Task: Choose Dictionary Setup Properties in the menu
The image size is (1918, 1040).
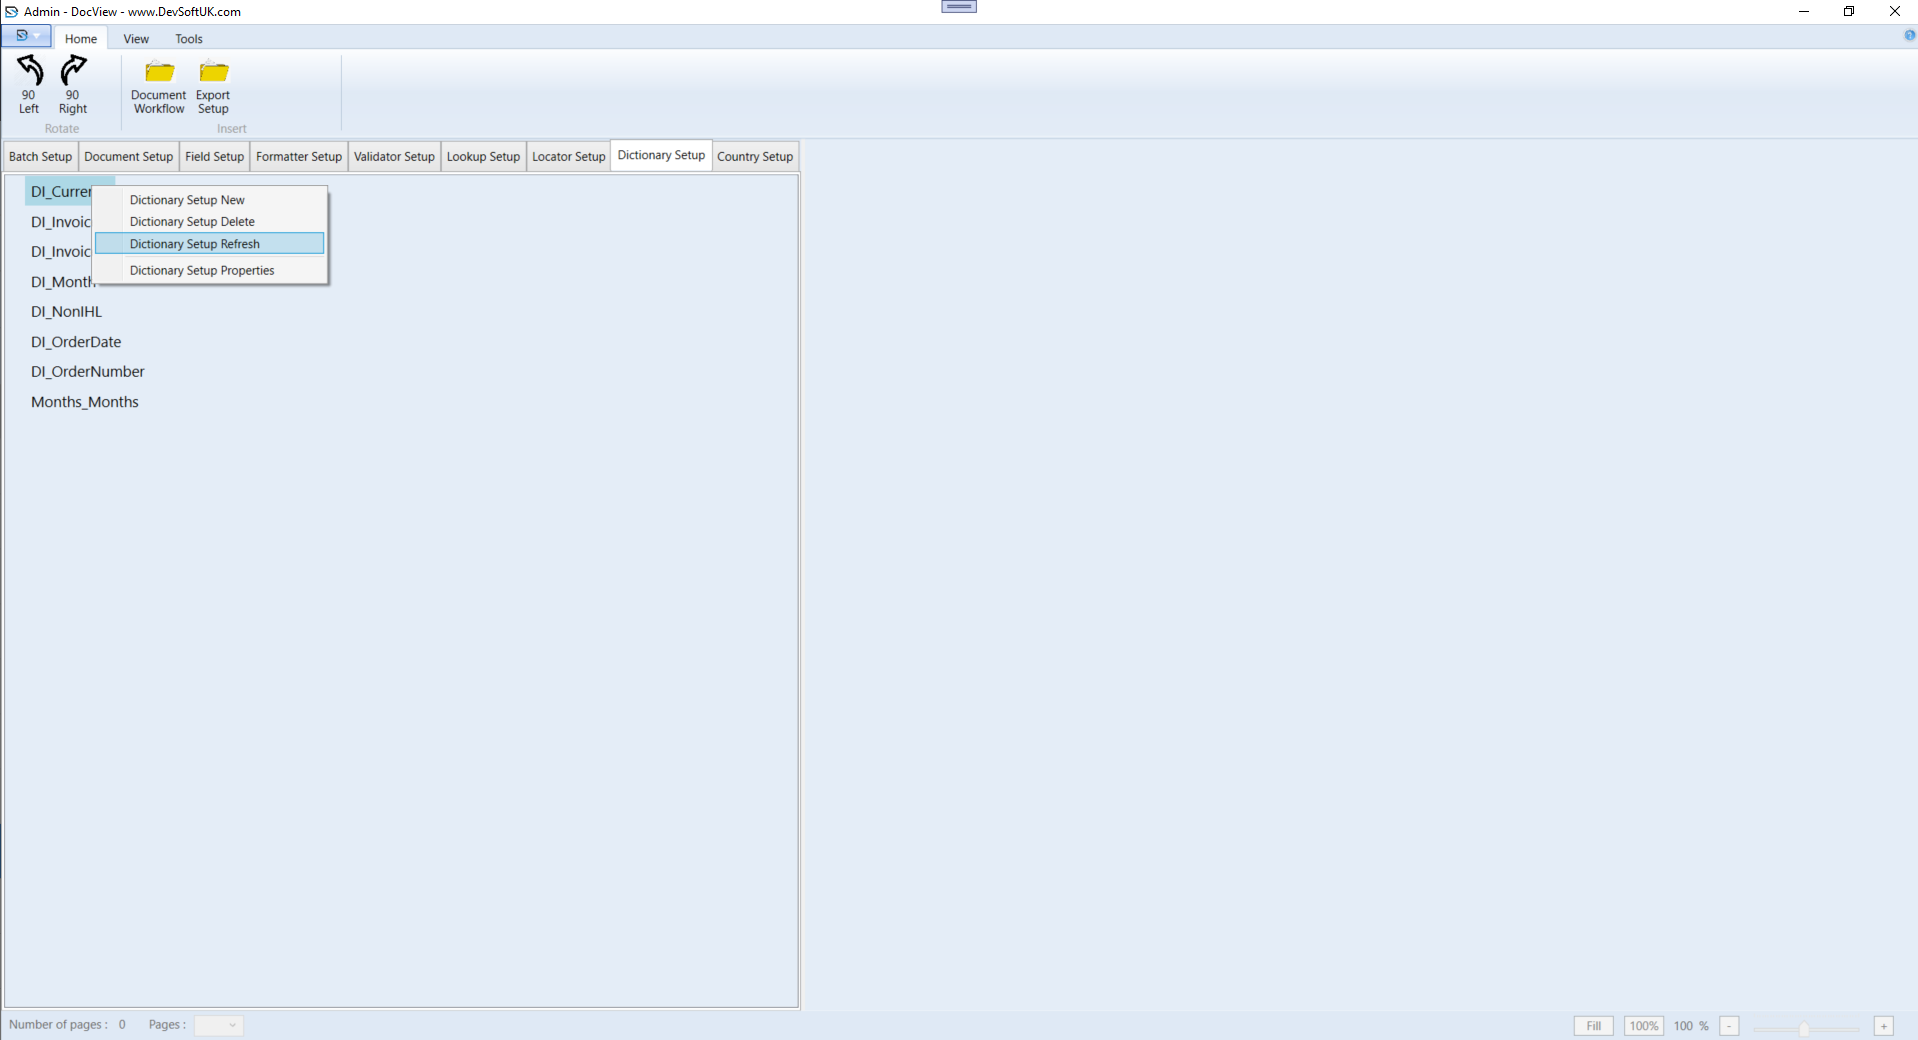Action: tap(201, 270)
